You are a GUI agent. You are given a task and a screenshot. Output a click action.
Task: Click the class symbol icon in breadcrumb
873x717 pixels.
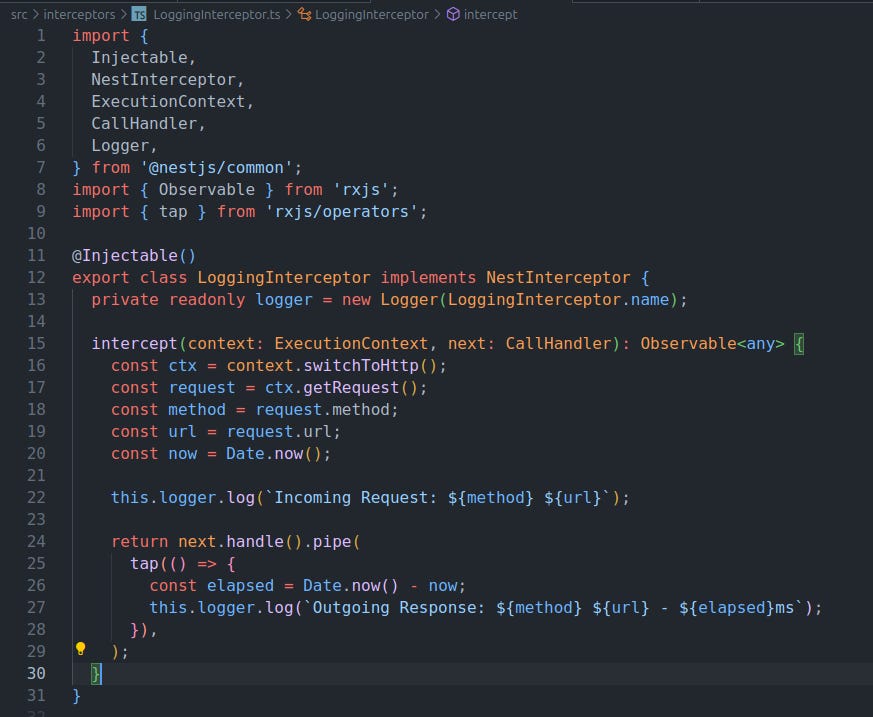click(305, 14)
